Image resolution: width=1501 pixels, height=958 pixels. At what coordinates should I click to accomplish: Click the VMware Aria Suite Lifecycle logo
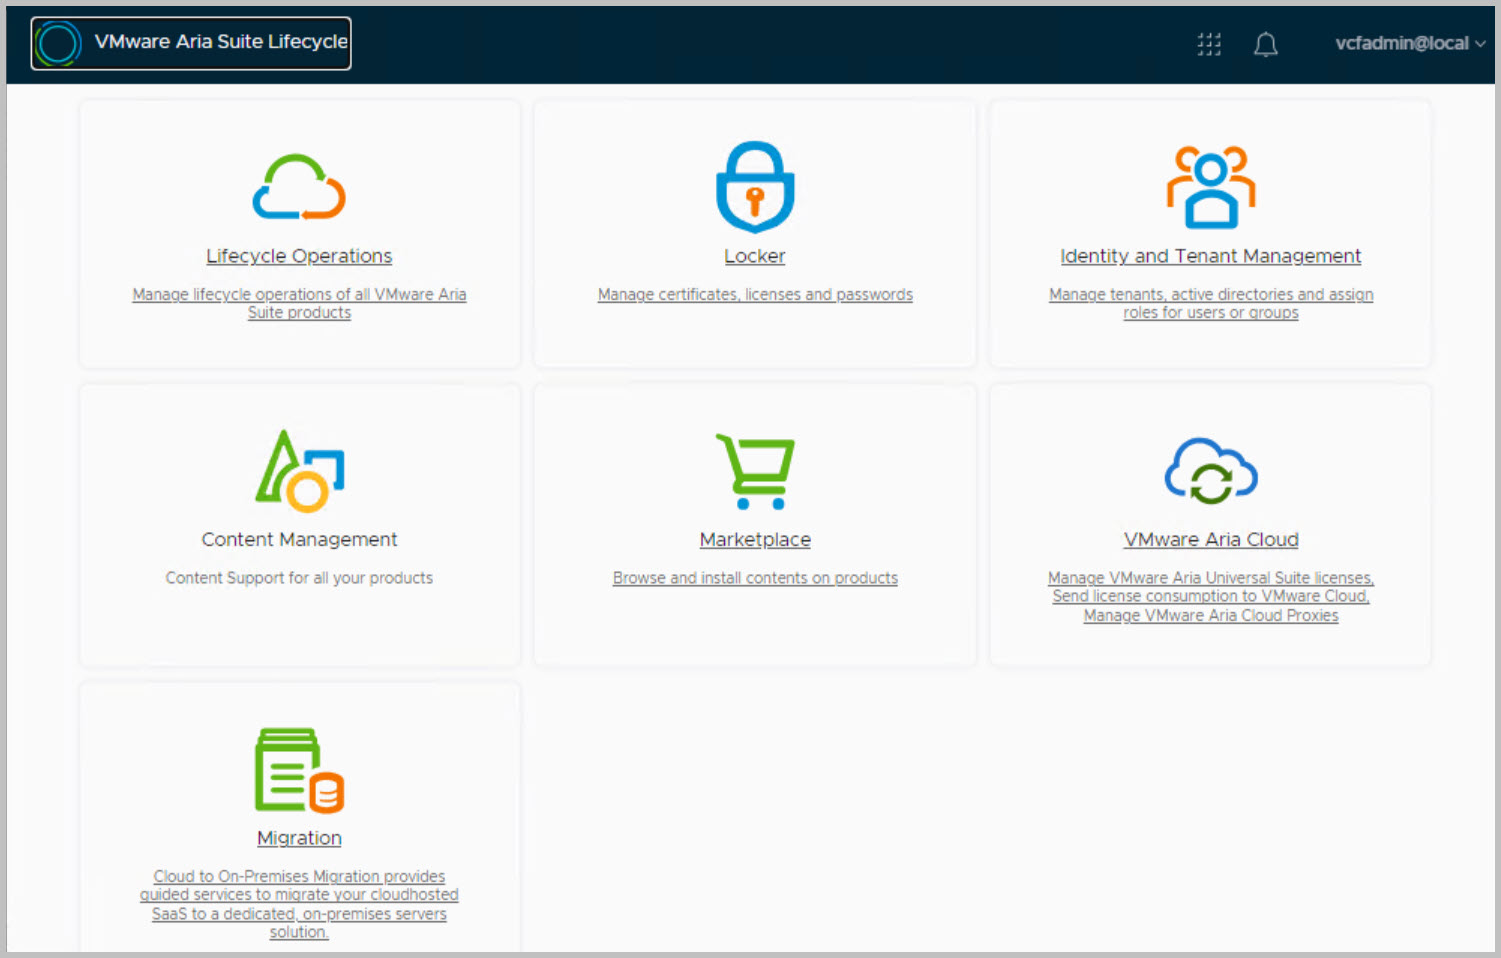58,43
